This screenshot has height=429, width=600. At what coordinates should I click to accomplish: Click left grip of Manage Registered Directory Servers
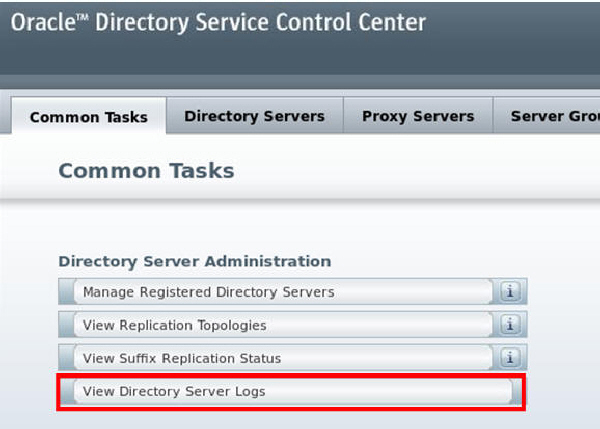(68, 292)
